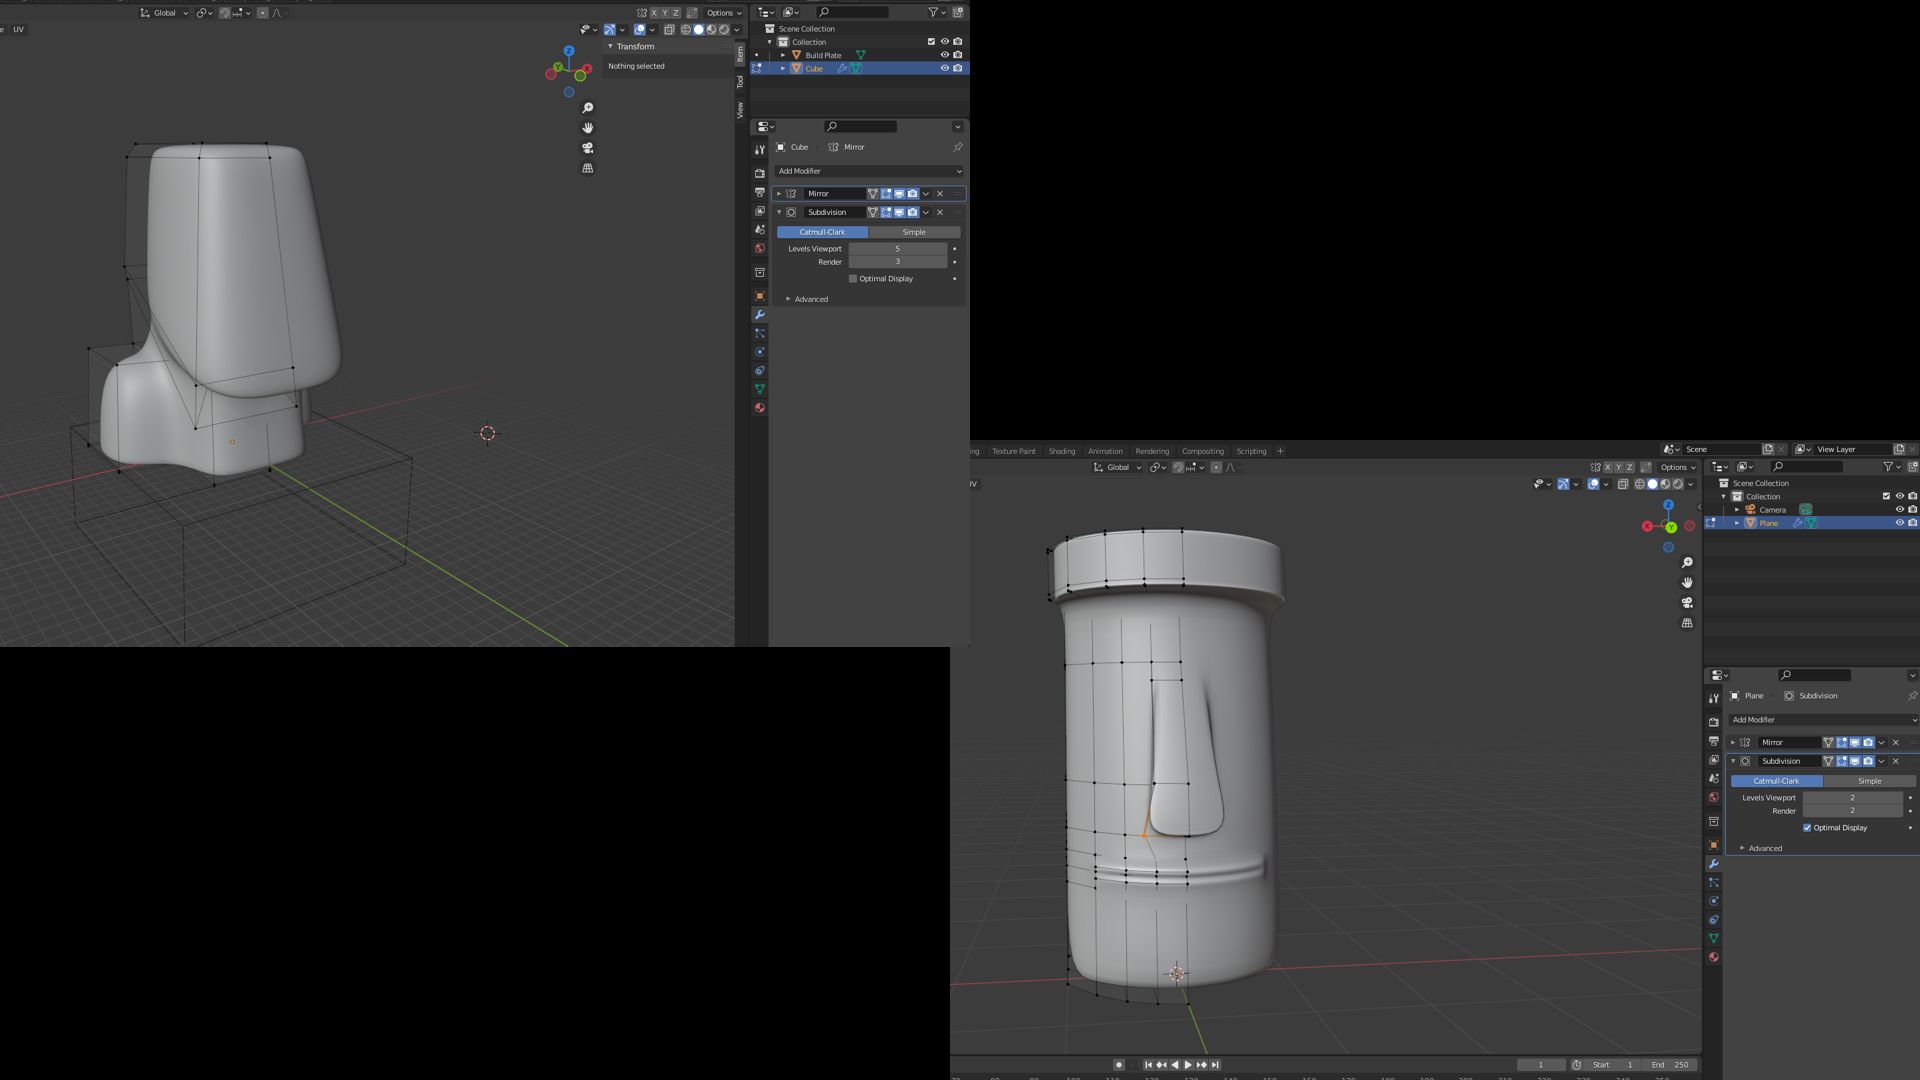Image resolution: width=1920 pixels, height=1080 pixels.
Task: Toggle Subdivision render camera icon in Cube window
Action: coord(912,212)
